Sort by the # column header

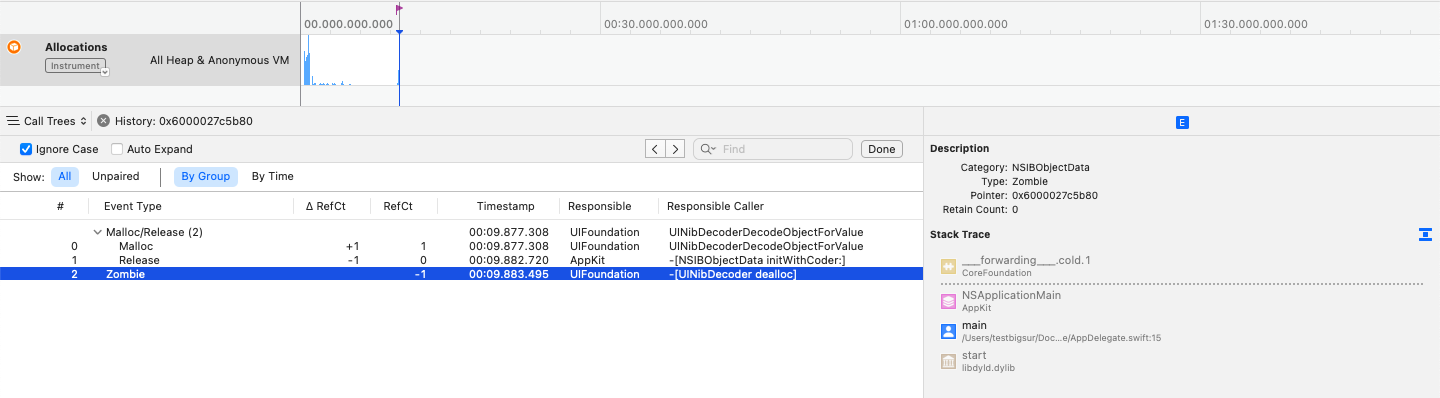click(60, 206)
